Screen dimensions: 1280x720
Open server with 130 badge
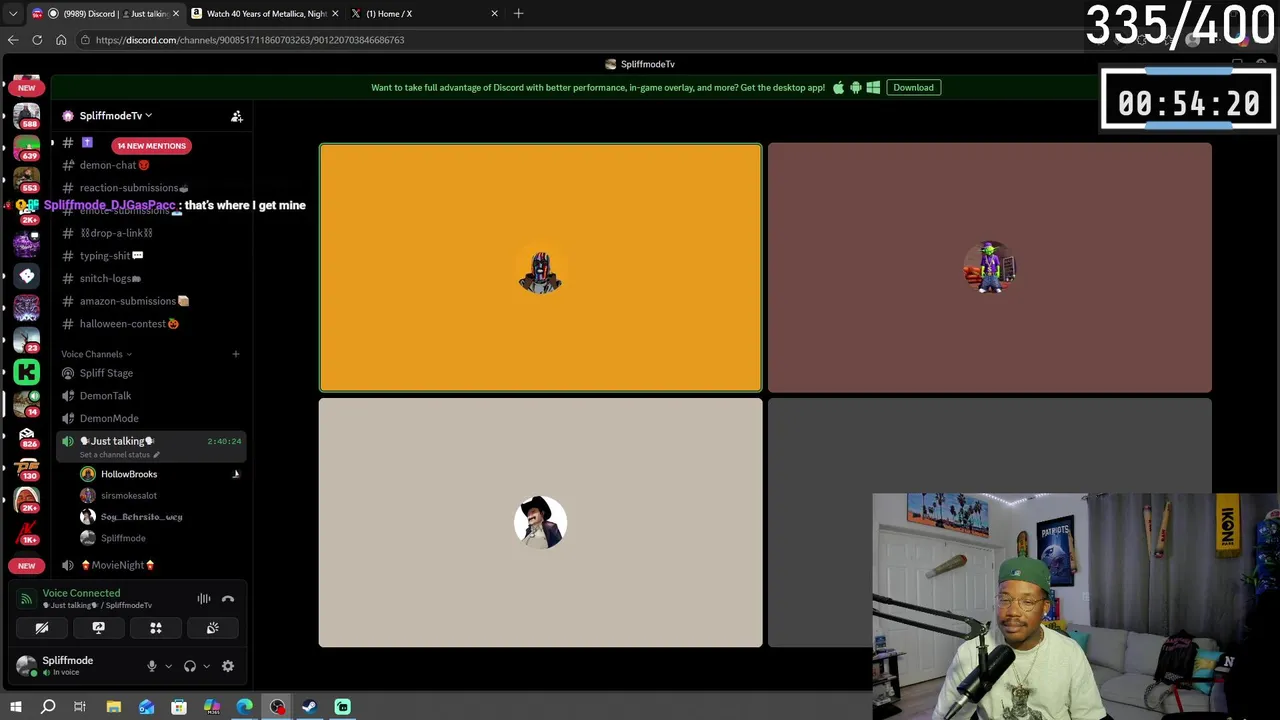click(x=27, y=468)
